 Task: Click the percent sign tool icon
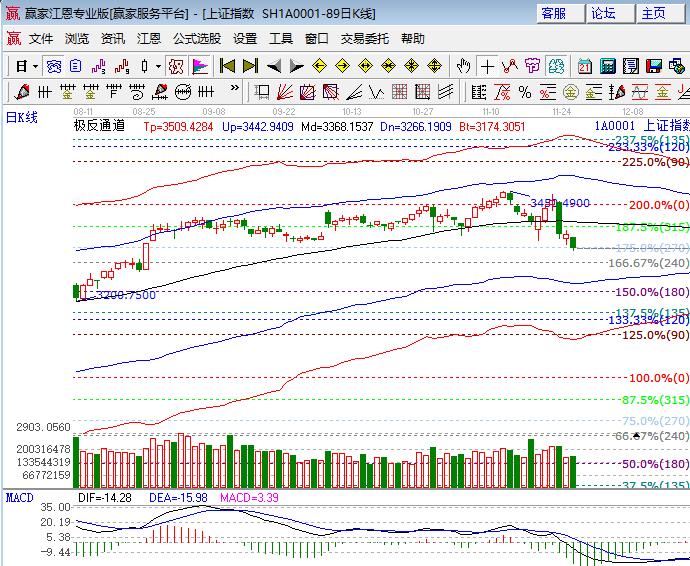click(x=525, y=92)
